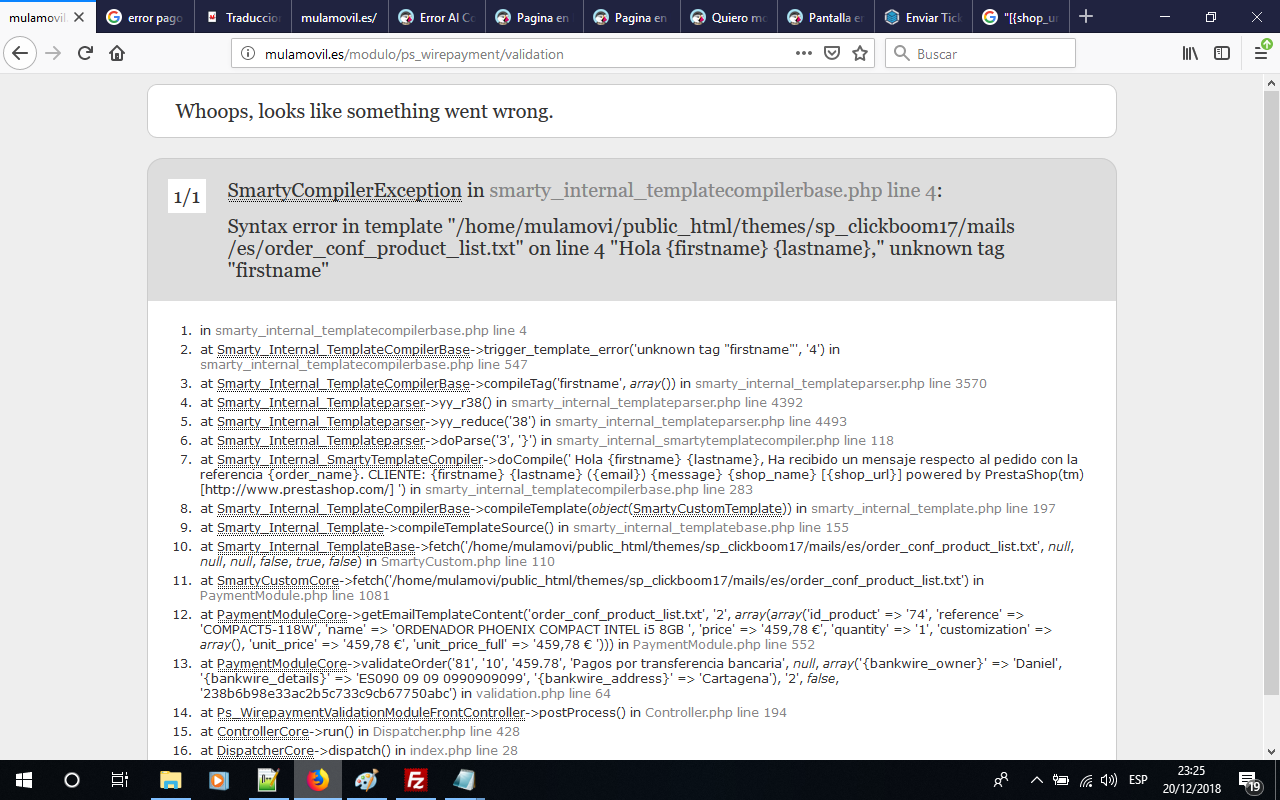Open Windows Task View

[x=120, y=780]
